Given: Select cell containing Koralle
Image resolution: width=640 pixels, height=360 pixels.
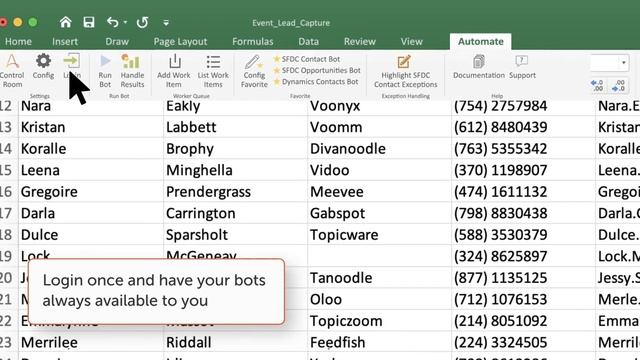Looking at the screenshot, I should pyautogui.click(x=91, y=149).
